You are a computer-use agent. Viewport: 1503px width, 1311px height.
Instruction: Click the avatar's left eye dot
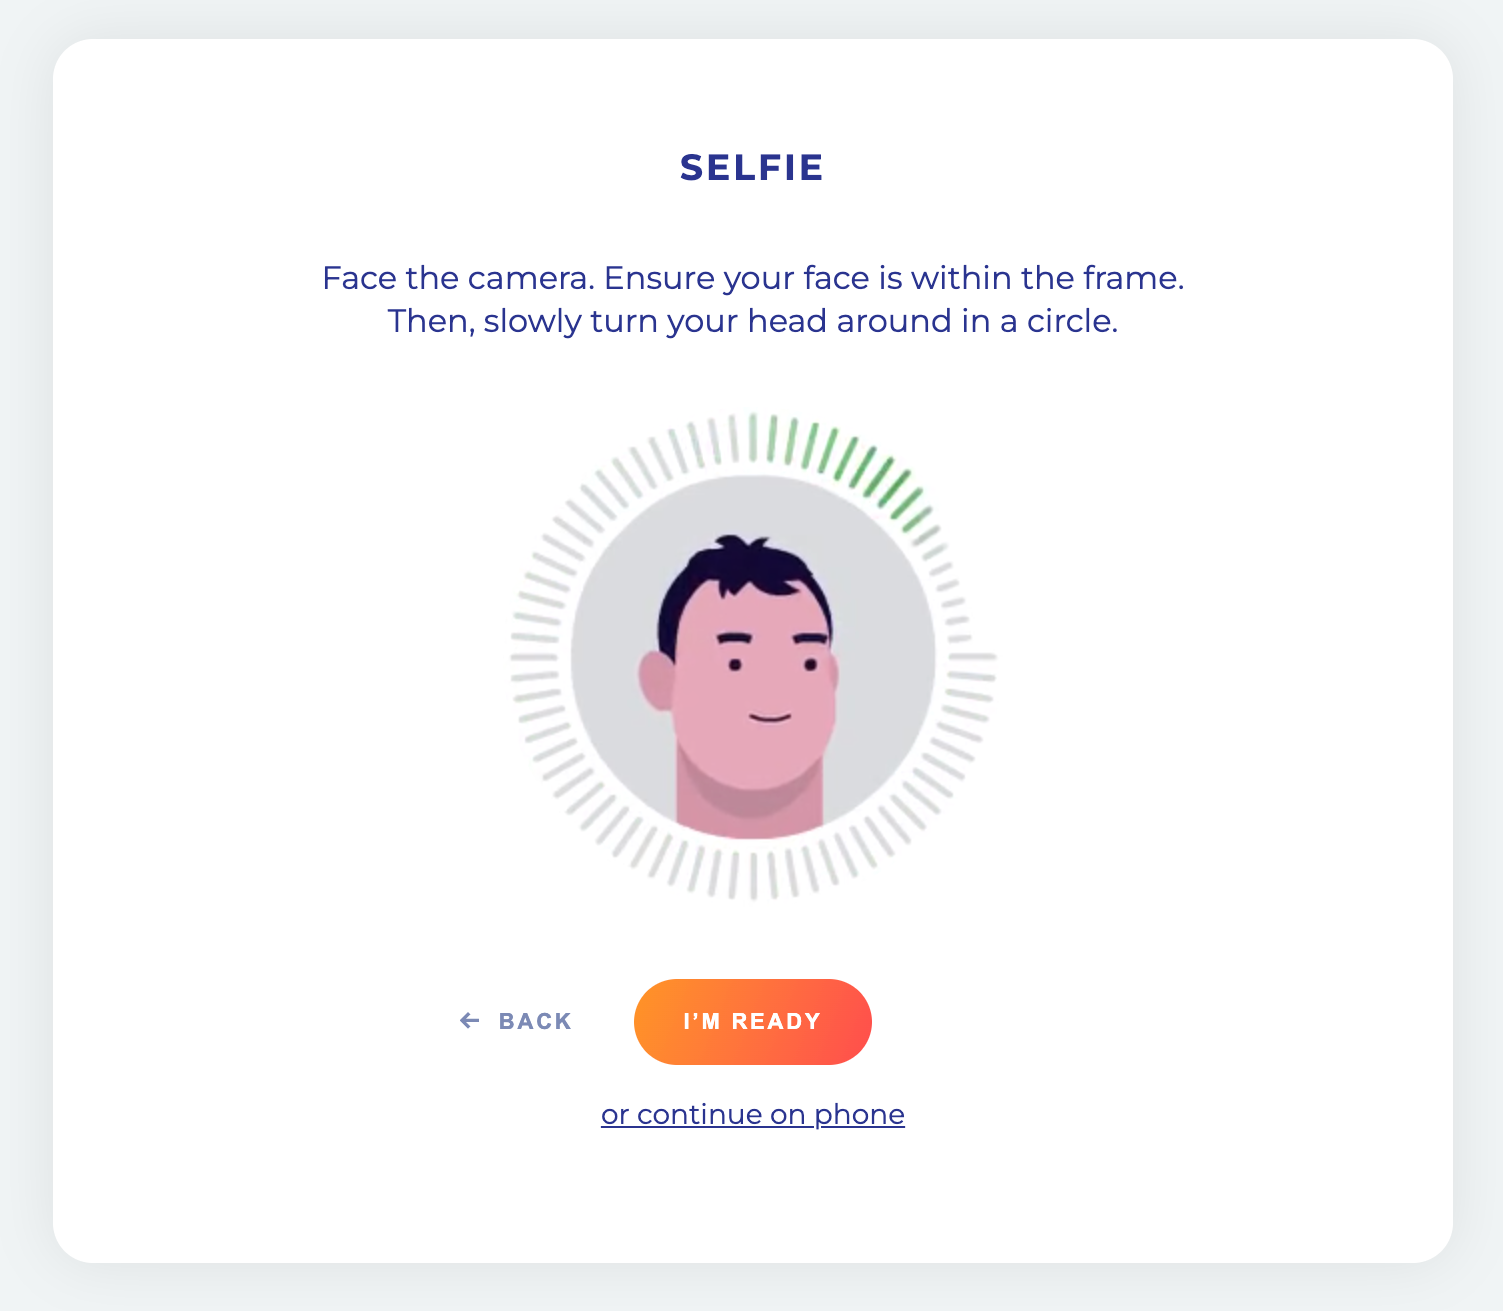[736, 665]
